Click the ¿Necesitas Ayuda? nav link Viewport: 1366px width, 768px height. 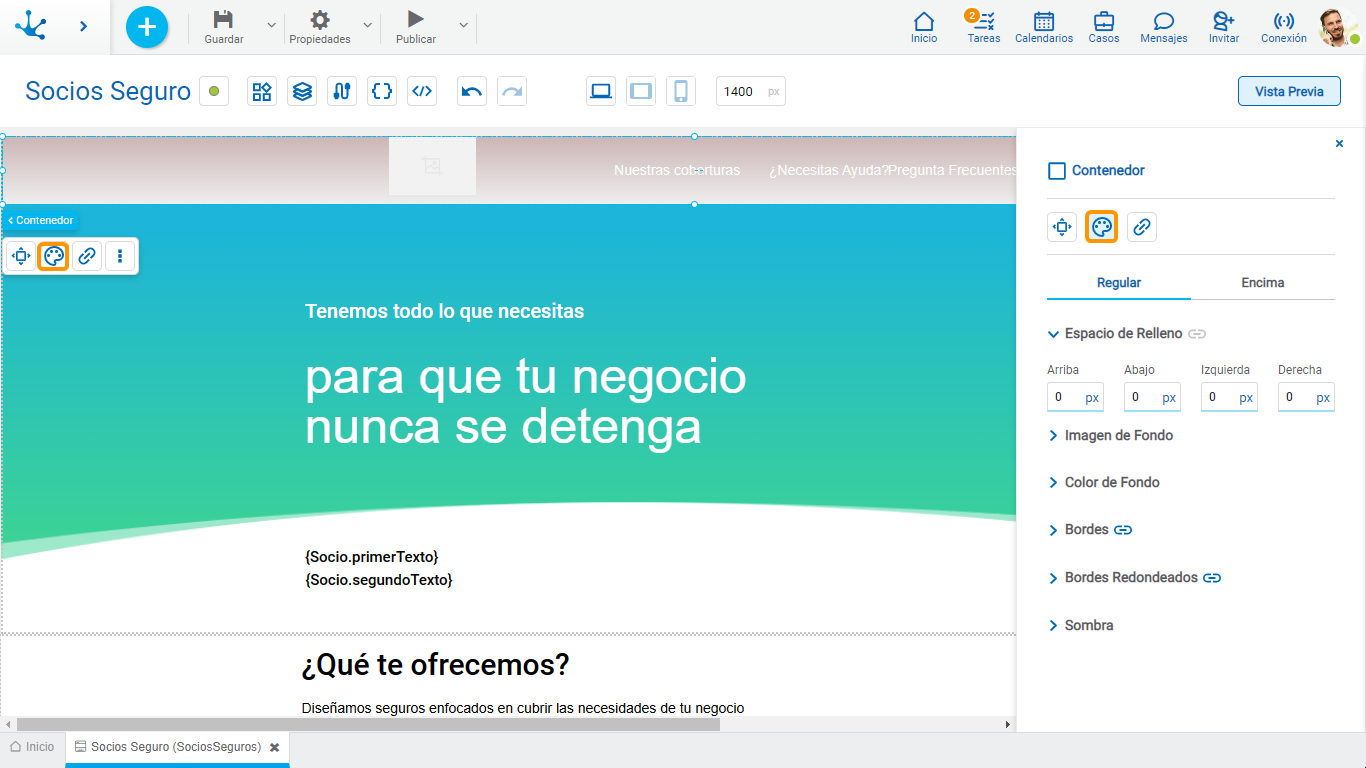pyautogui.click(x=828, y=170)
